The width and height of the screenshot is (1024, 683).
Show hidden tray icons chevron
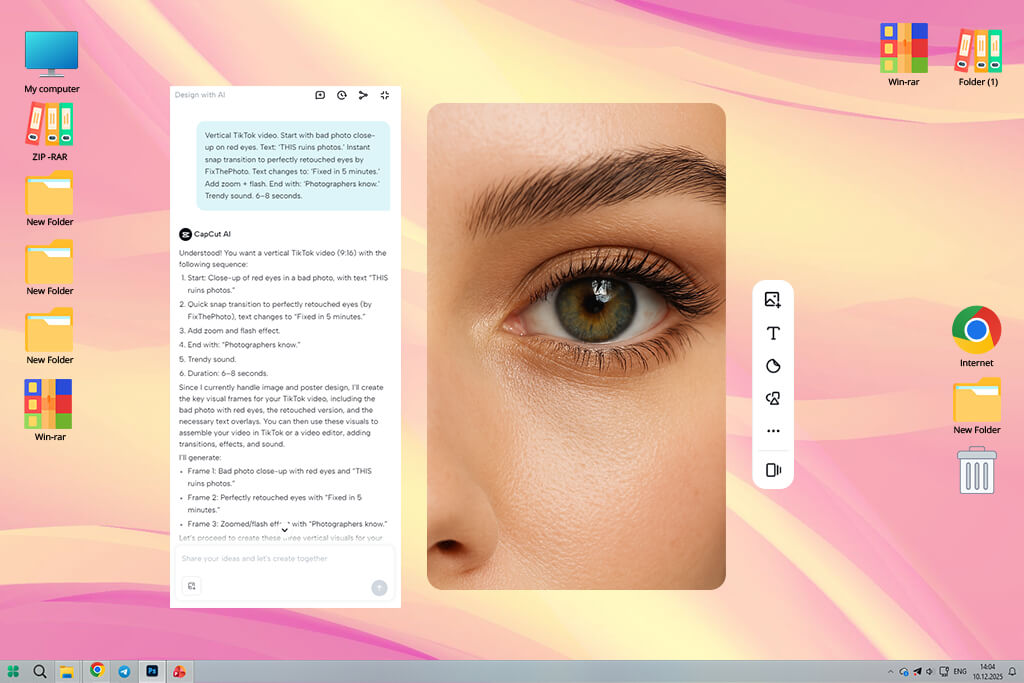tap(890, 671)
